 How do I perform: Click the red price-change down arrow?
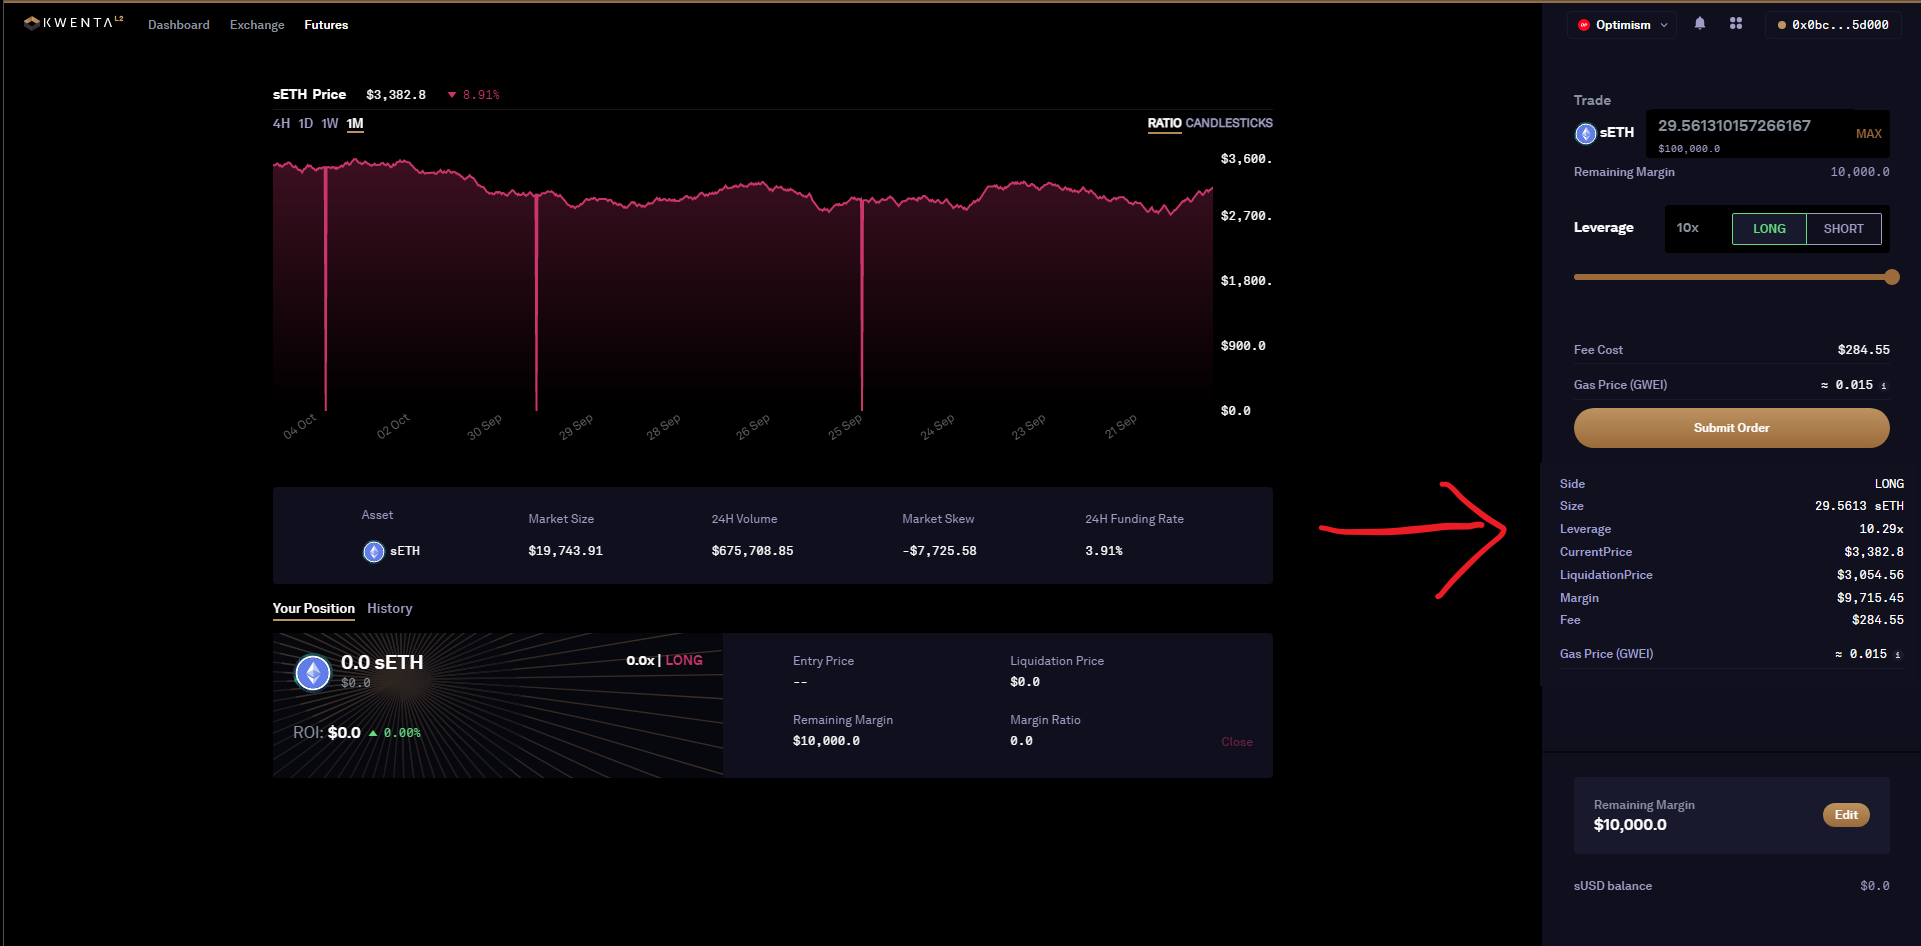click(x=452, y=95)
